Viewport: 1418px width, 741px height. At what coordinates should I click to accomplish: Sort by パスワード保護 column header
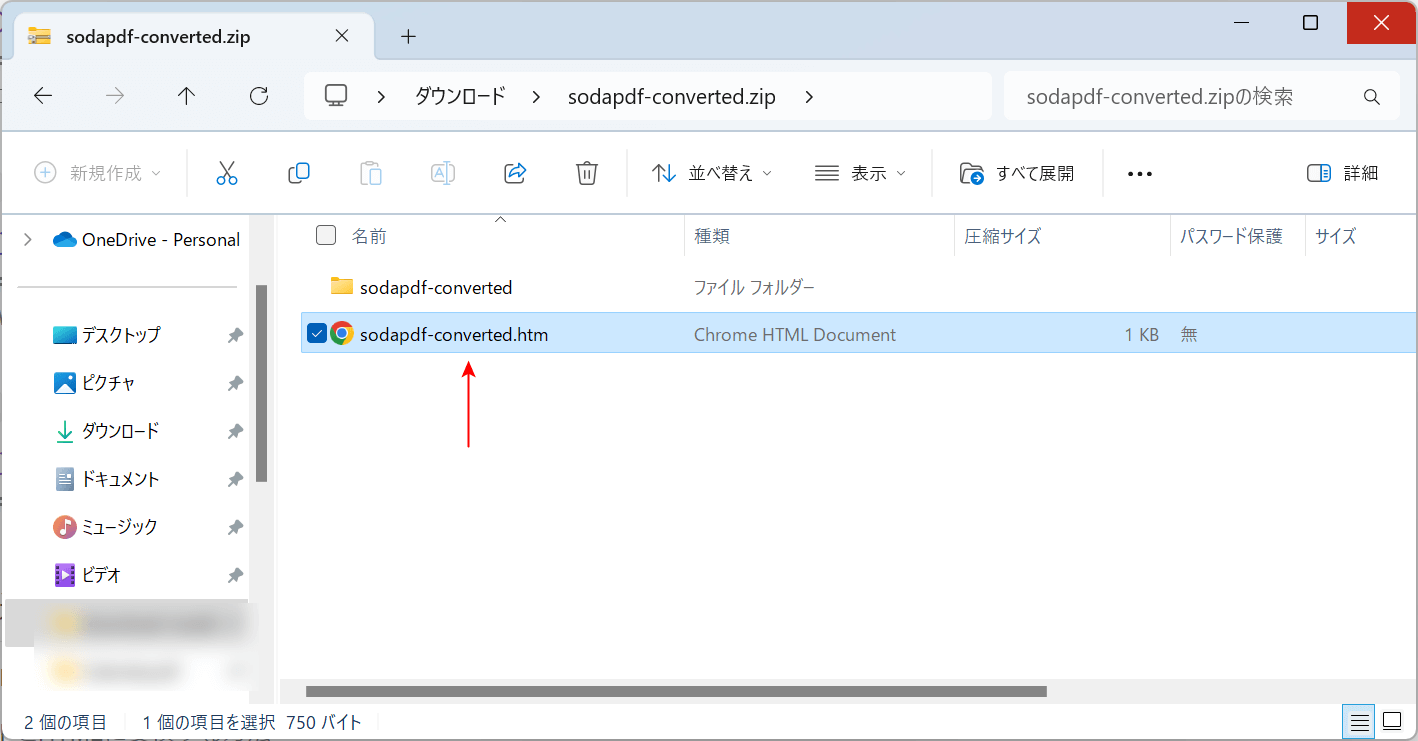tap(1231, 236)
